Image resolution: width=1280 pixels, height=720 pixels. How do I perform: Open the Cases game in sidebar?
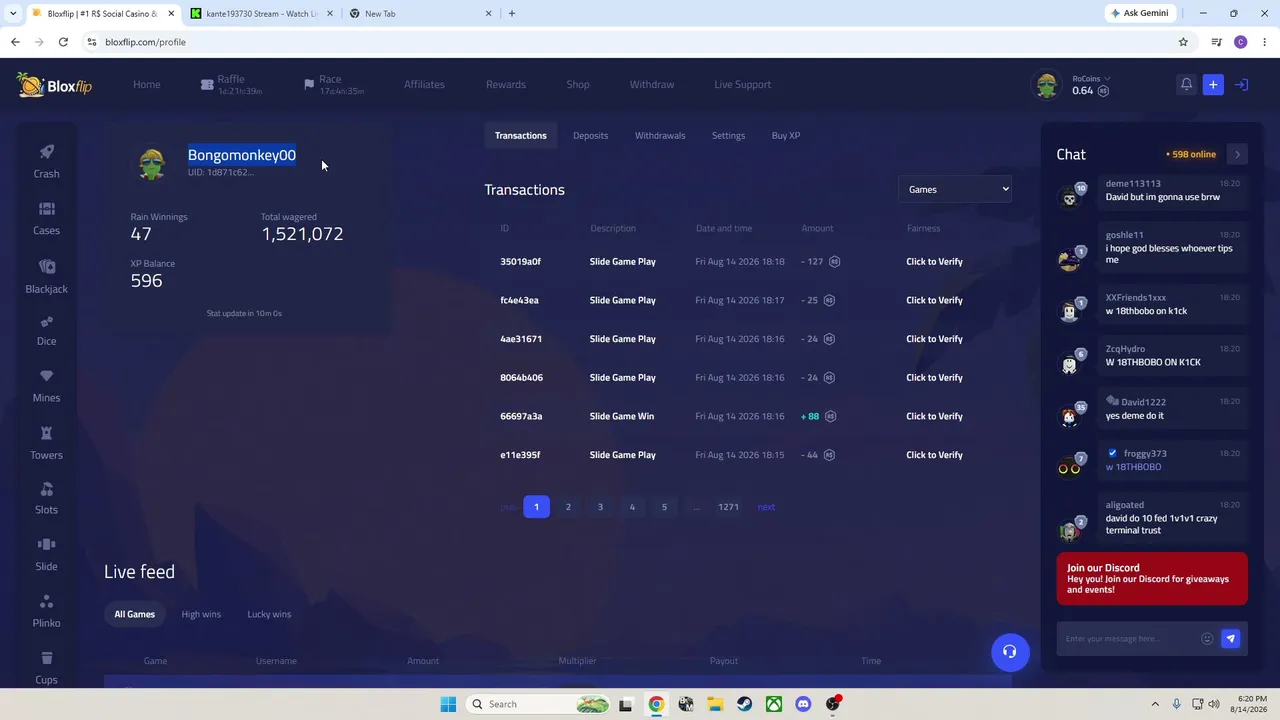click(x=46, y=219)
